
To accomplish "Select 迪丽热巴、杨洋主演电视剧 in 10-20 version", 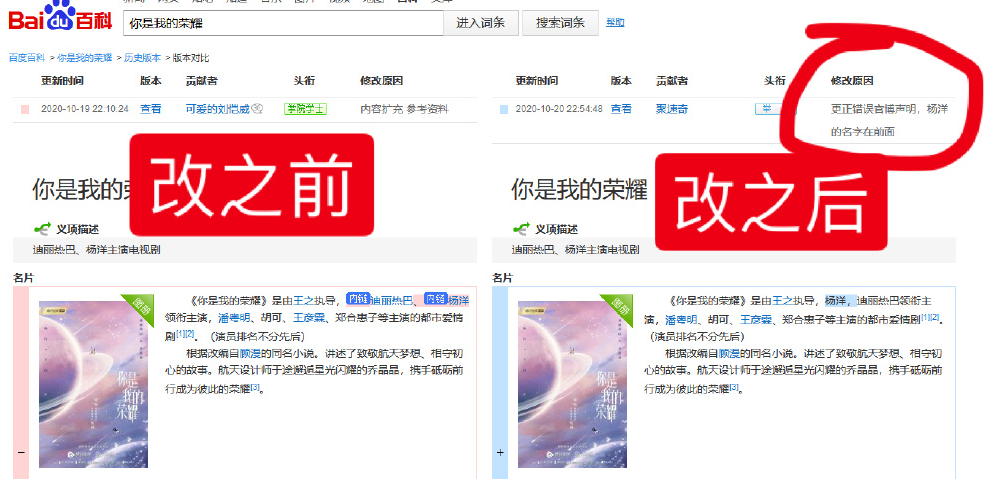I will tap(575, 250).
